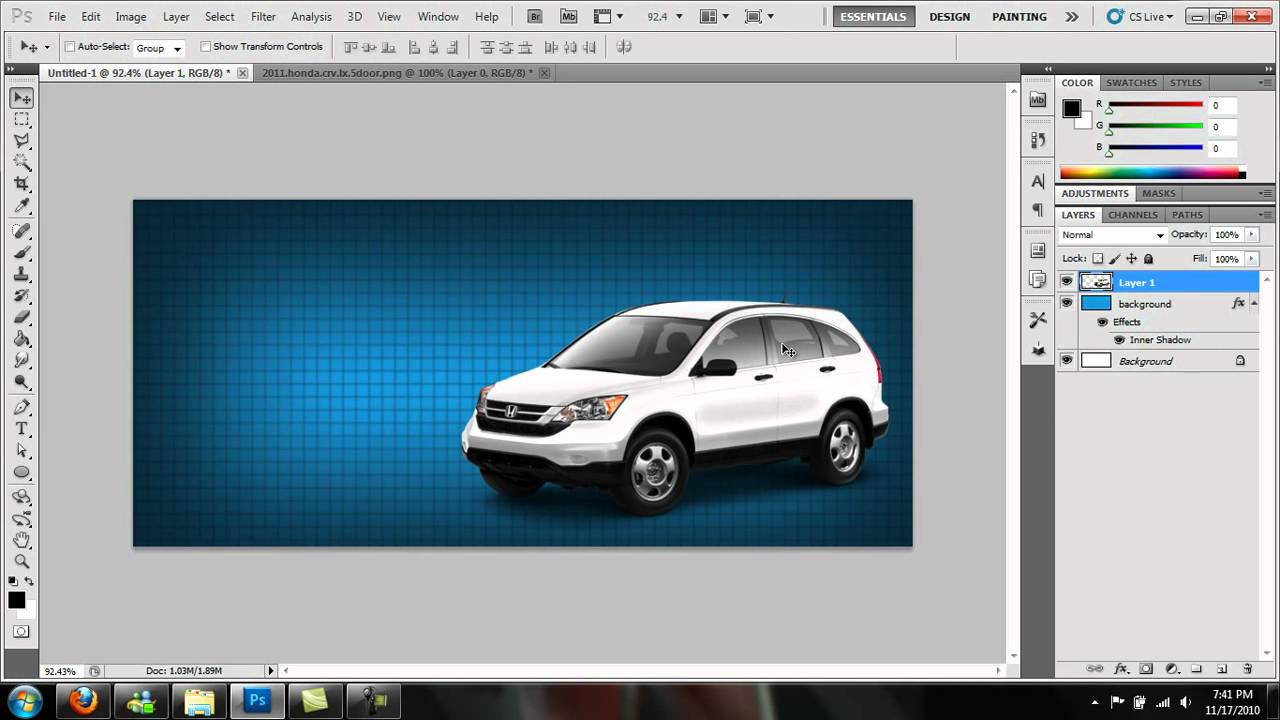Switch to the Channels tab

click(1132, 215)
